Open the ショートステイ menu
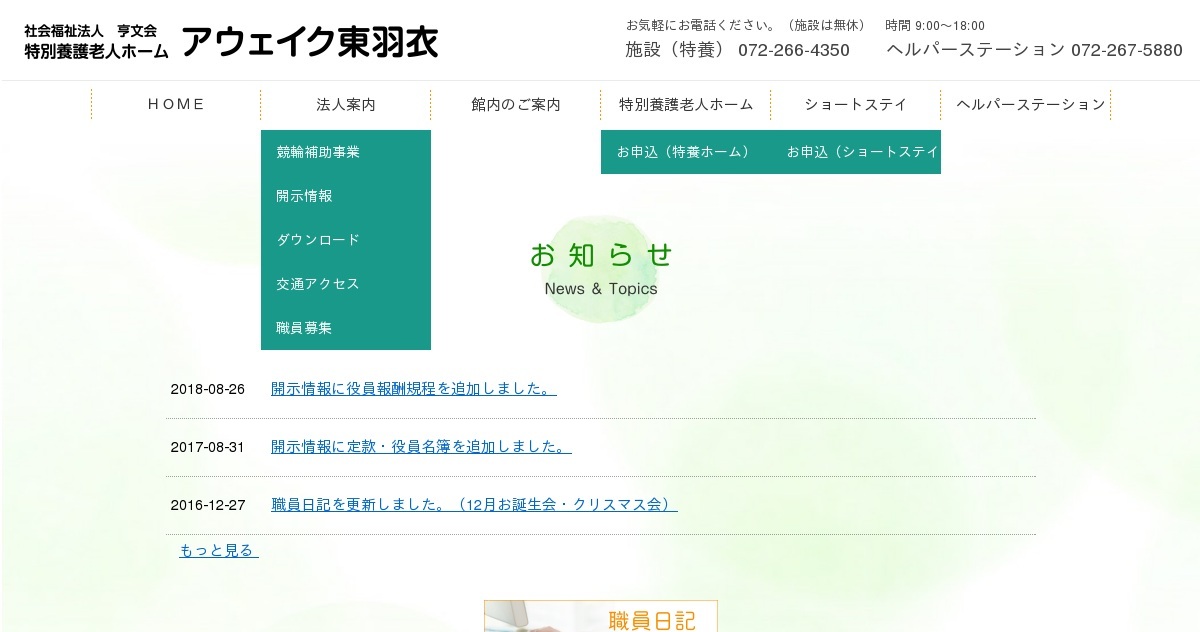The width and height of the screenshot is (1200, 632). tap(856, 104)
